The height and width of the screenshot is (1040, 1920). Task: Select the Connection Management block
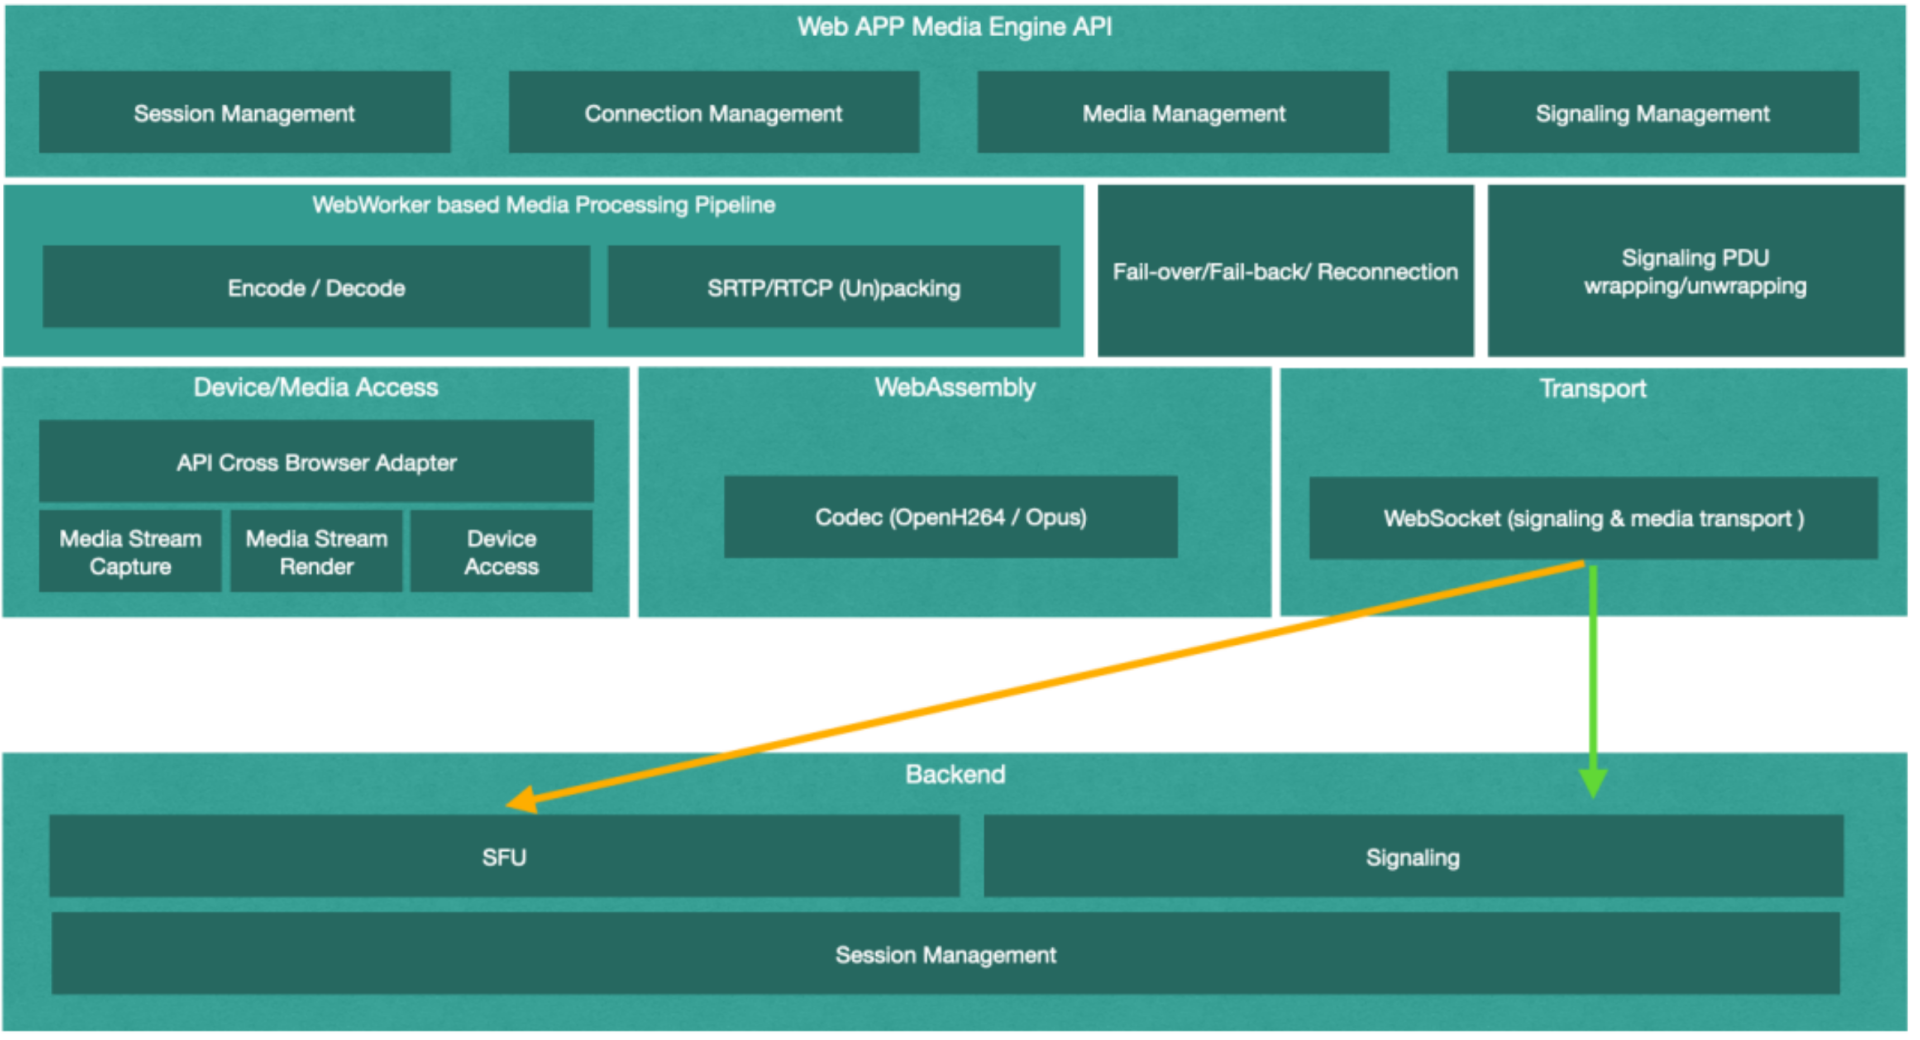coord(714,112)
